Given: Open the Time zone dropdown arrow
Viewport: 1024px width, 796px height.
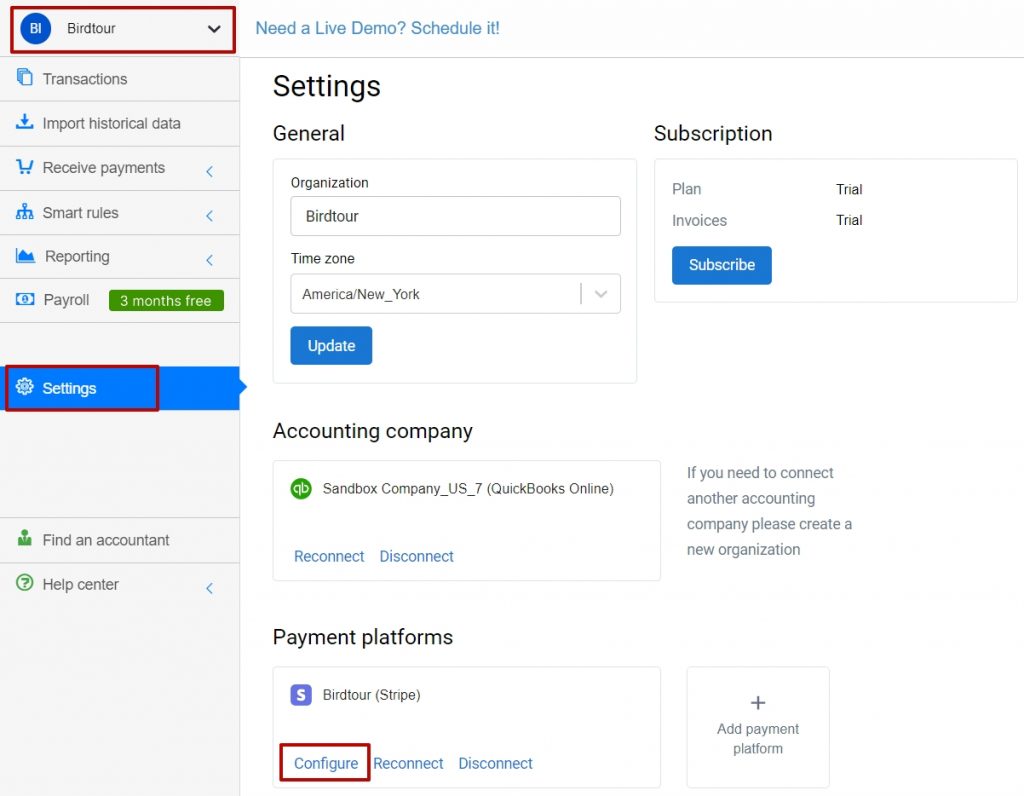Looking at the screenshot, I should 601,294.
